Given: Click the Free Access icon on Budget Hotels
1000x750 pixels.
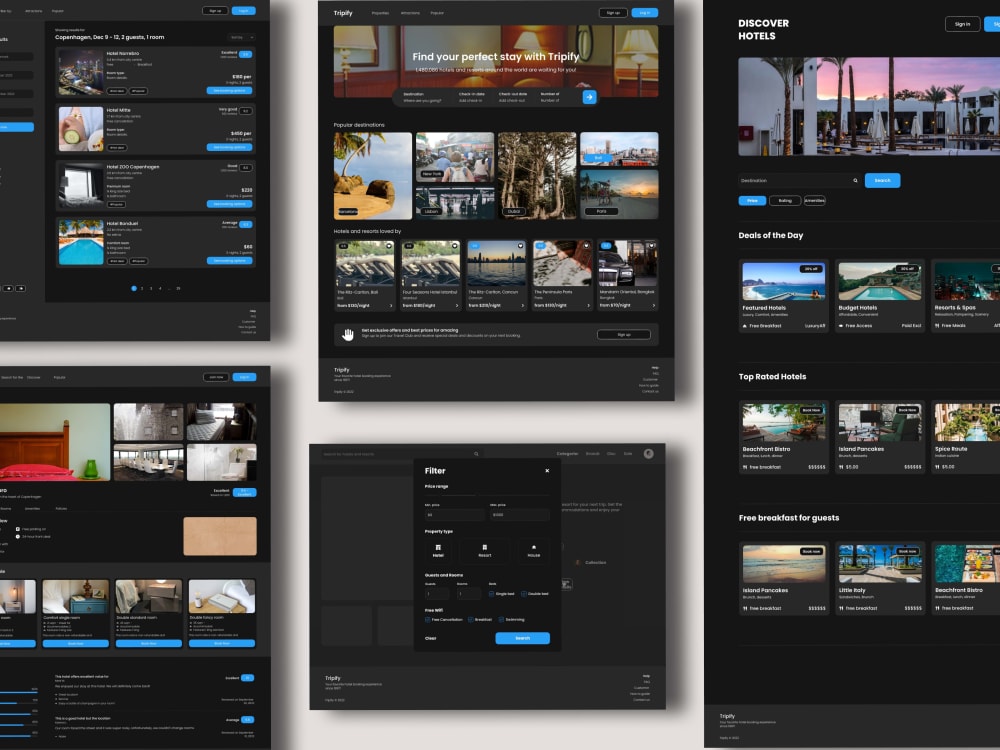Looking at the screenshot, I should (841, 326).
